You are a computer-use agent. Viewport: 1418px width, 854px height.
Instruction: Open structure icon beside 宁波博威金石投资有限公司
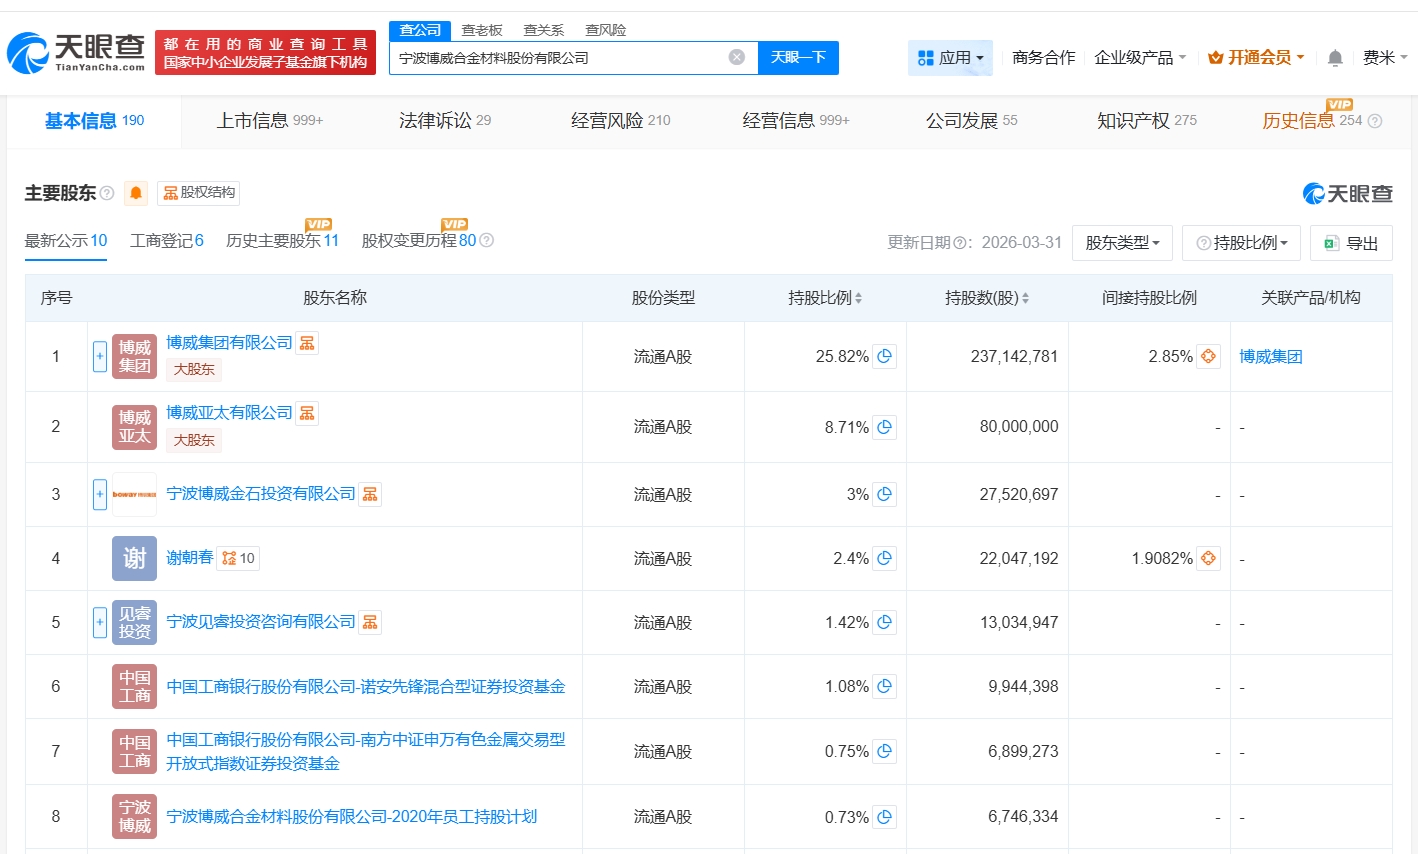tap(370, 494)
